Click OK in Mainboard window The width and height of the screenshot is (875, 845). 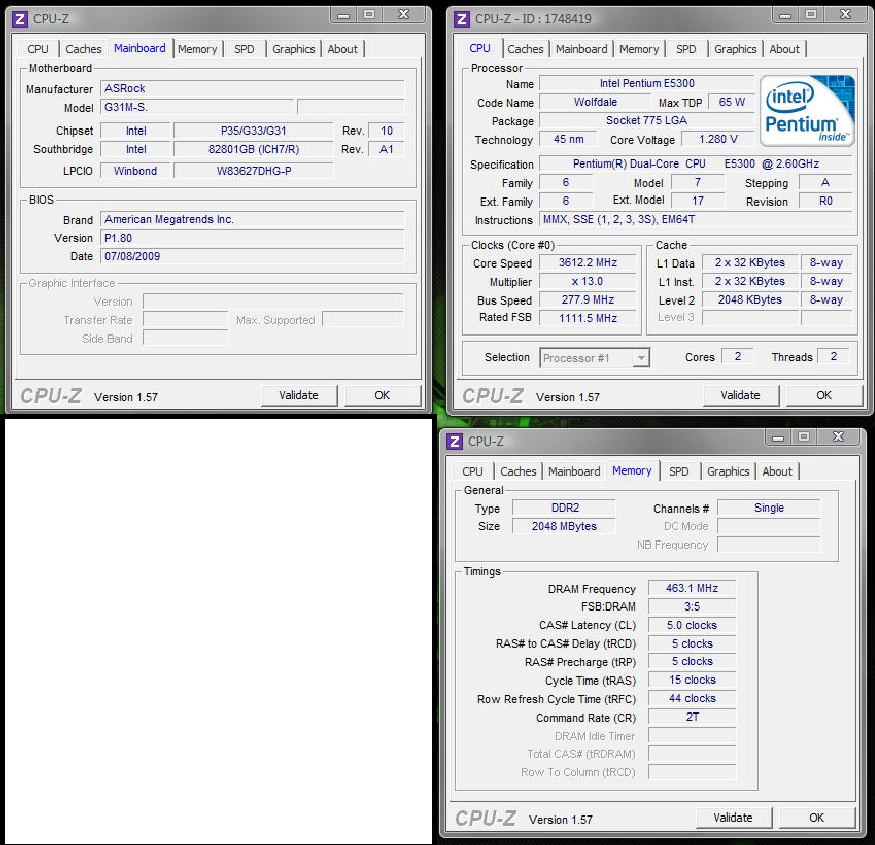pyautogui.click(x=382, y=395)
